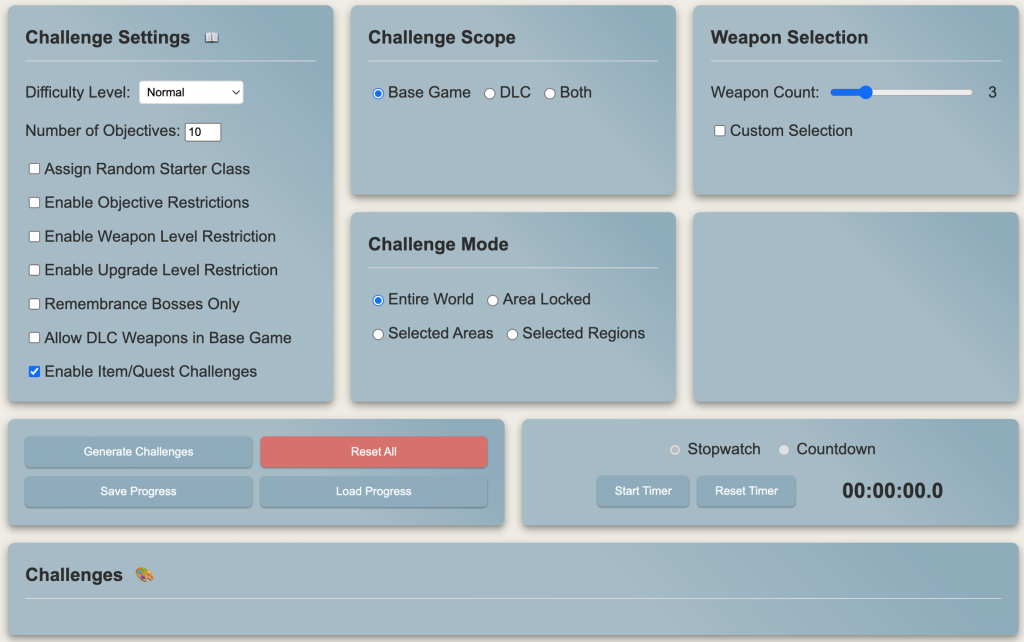This screenshot has width=1024, height=642.
Task: Check Enable Objective Restrictions
Action: pos(35,203)
